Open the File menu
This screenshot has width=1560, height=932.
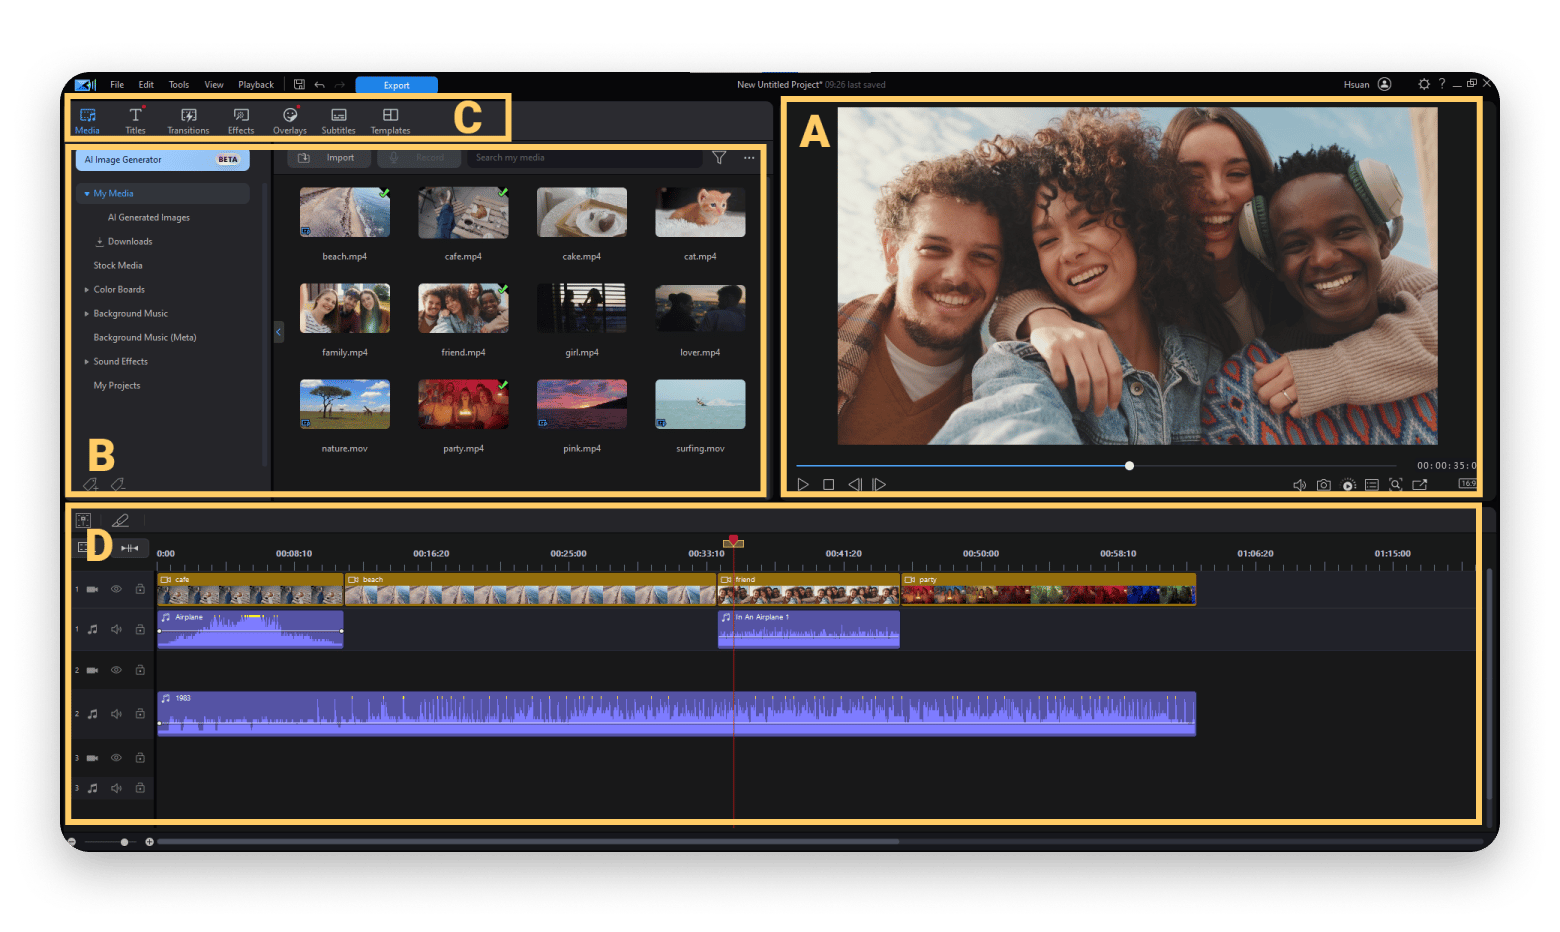pos(117,85)
